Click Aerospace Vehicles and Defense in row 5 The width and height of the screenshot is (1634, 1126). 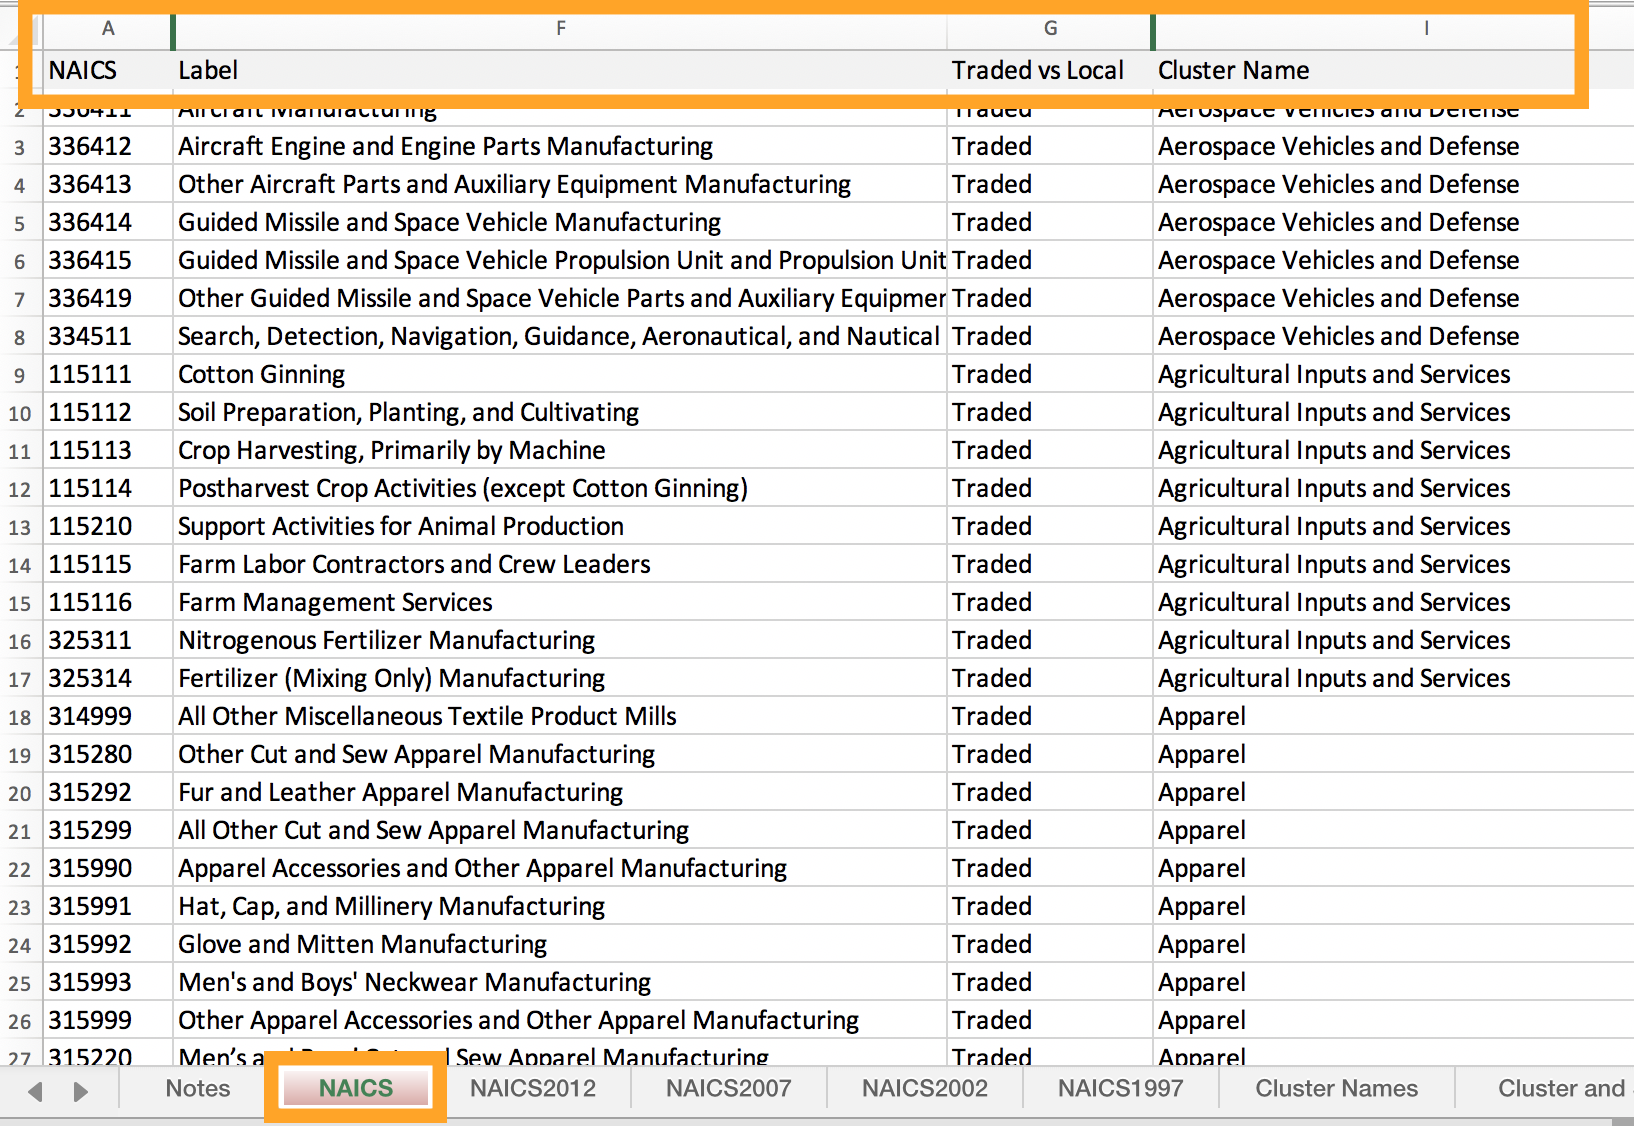point(1394,222)
